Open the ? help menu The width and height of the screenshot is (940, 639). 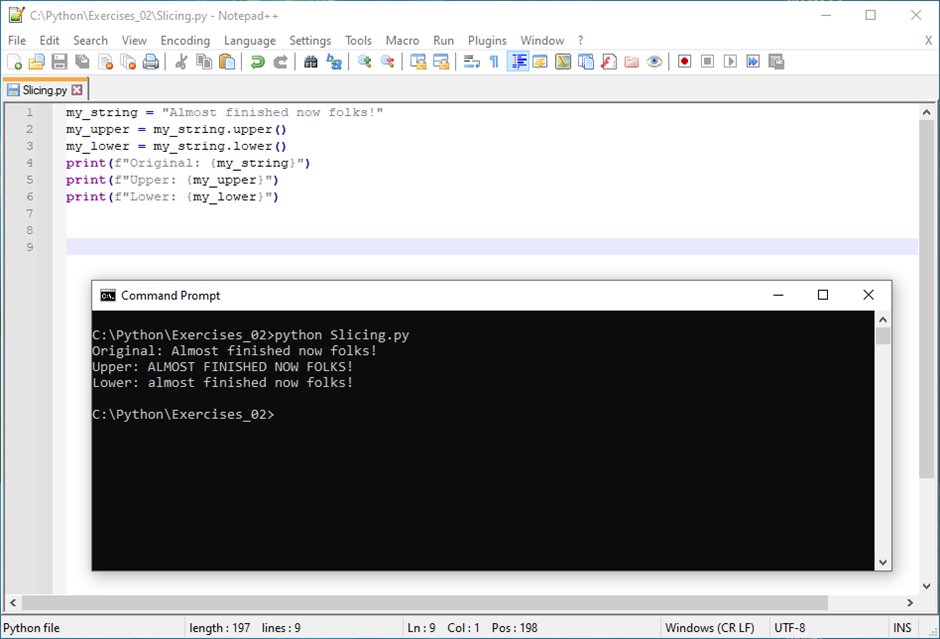tap(580, 40)
